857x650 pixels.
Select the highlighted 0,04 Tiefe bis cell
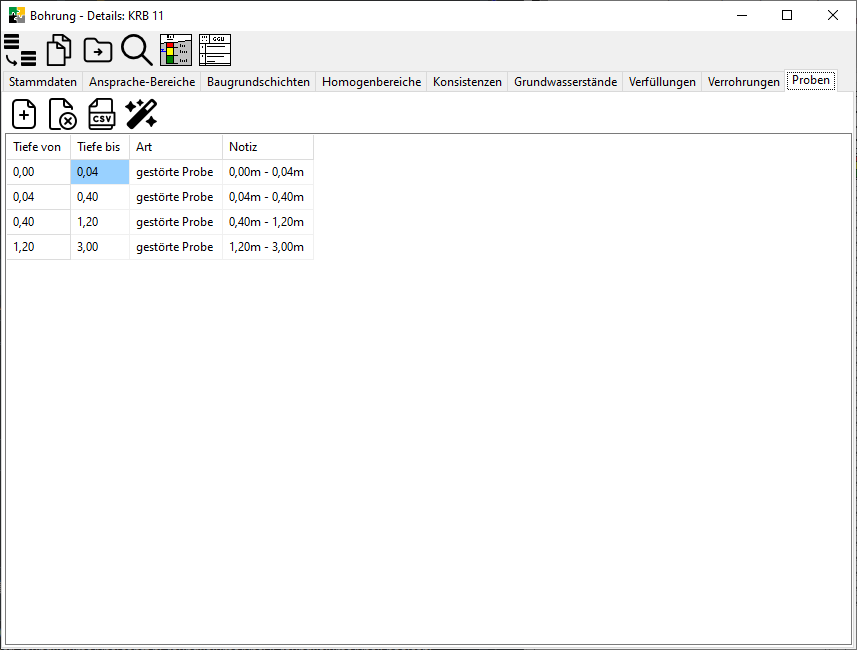tap(100, 172)
